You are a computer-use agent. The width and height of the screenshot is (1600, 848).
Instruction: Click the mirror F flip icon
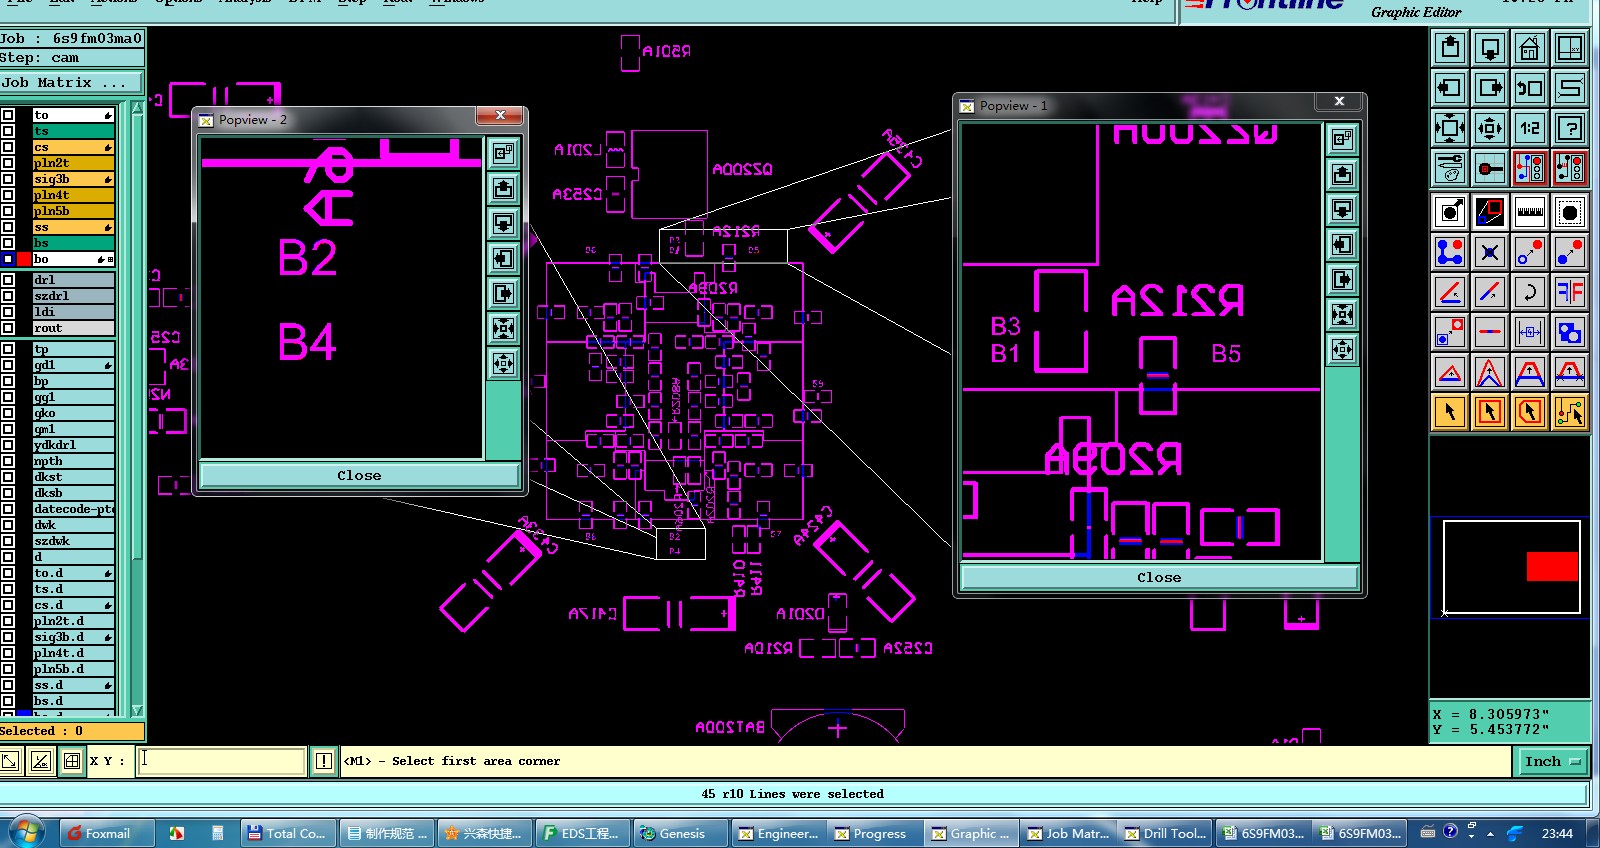(1570, 292)
